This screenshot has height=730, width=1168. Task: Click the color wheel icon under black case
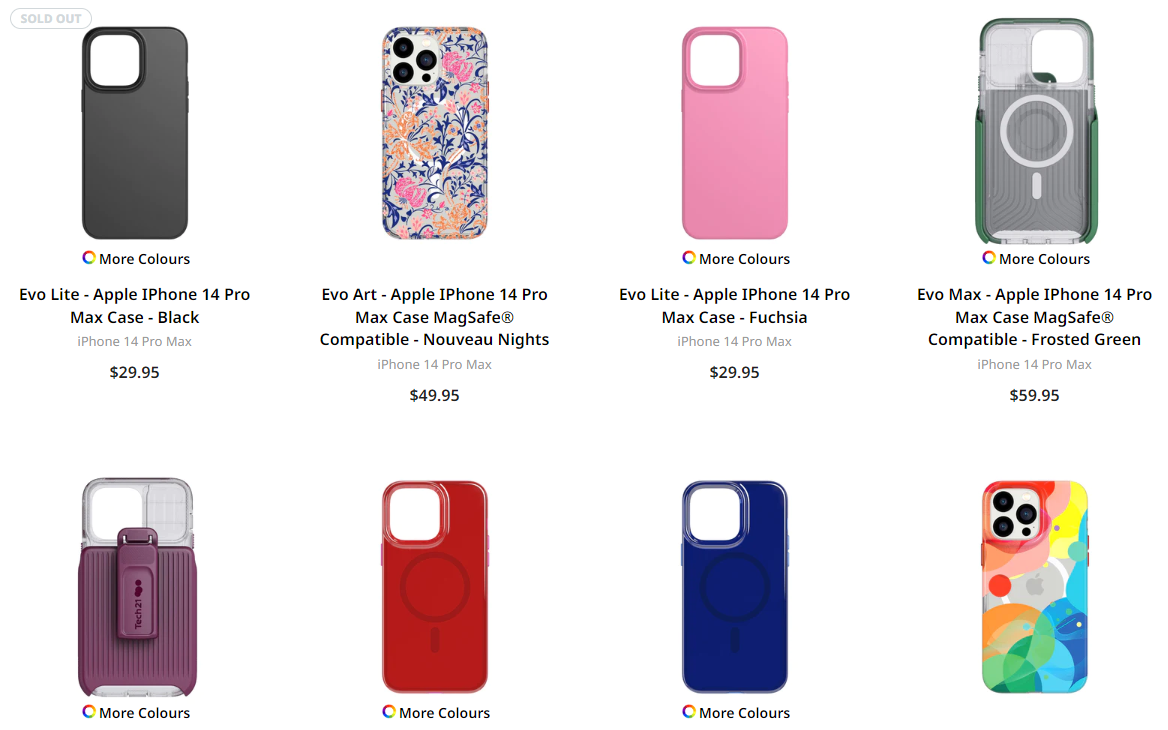pos(89,258)
